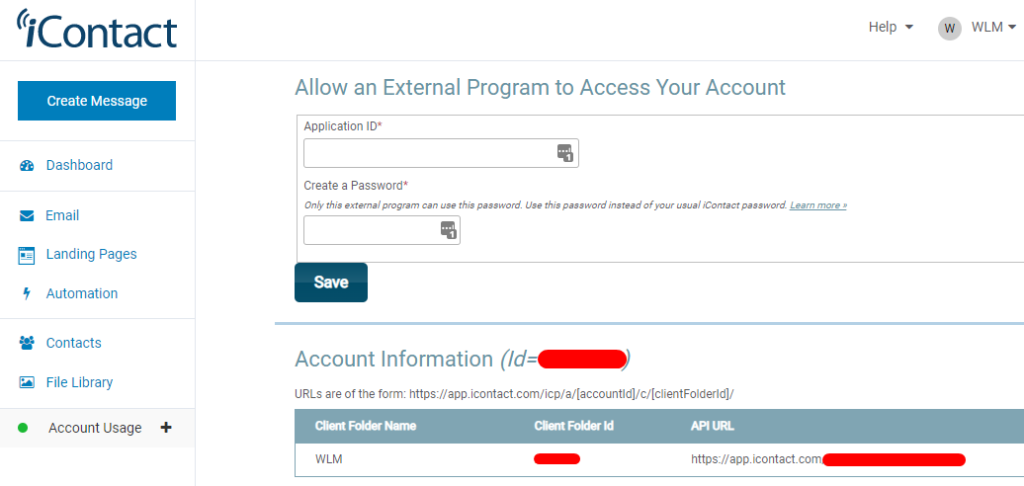The image size is (1024, 486).
Task: Expand Account Usage with plus icon
Action: coord(166,427)
